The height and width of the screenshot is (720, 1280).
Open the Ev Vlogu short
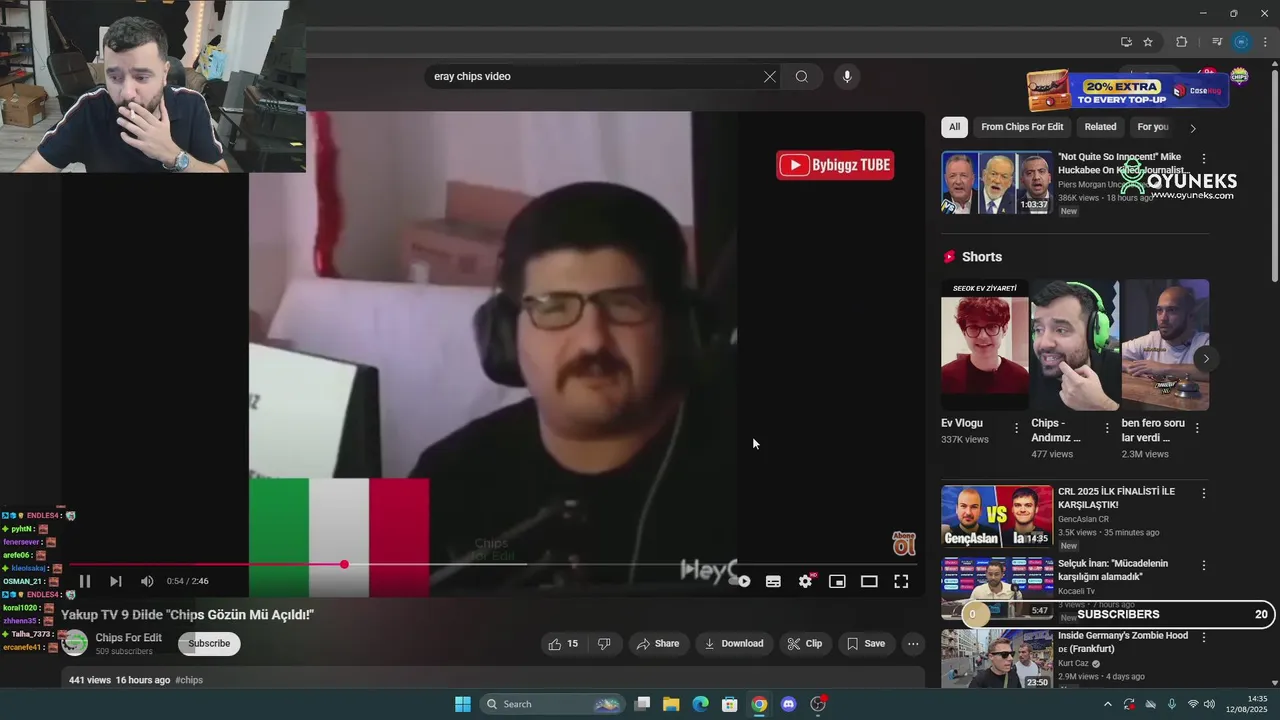coord(984,345)
